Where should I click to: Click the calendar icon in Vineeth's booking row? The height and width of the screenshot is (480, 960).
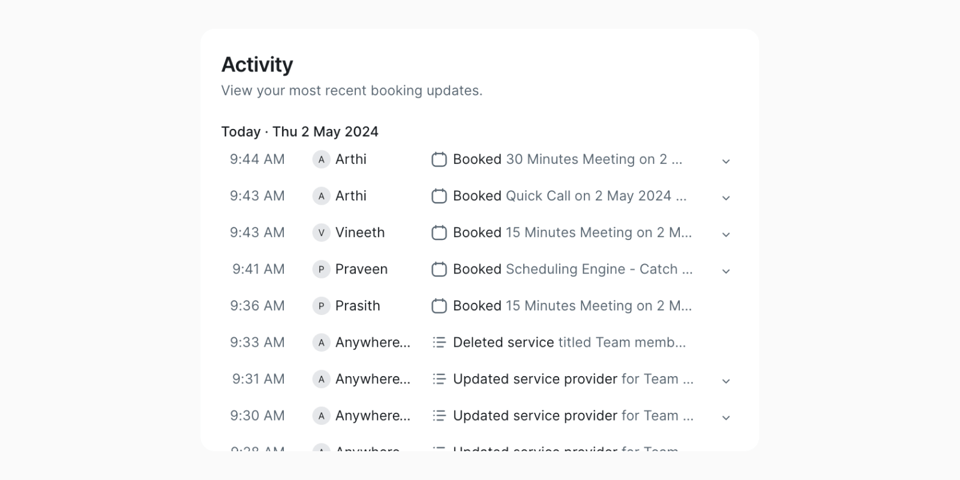[439, 233]
